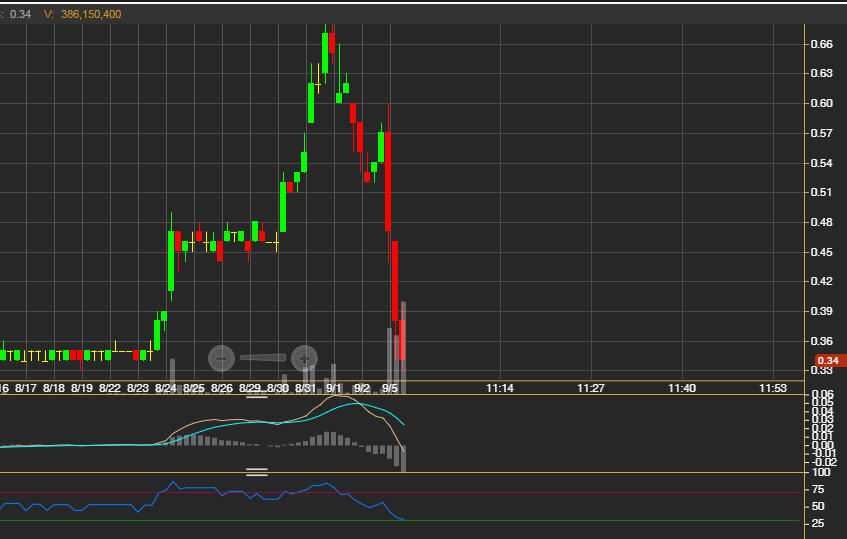Click the 8/22 date label
This screenshot has width=847, height=539.
pyautogui.click(x=110, y=388)
